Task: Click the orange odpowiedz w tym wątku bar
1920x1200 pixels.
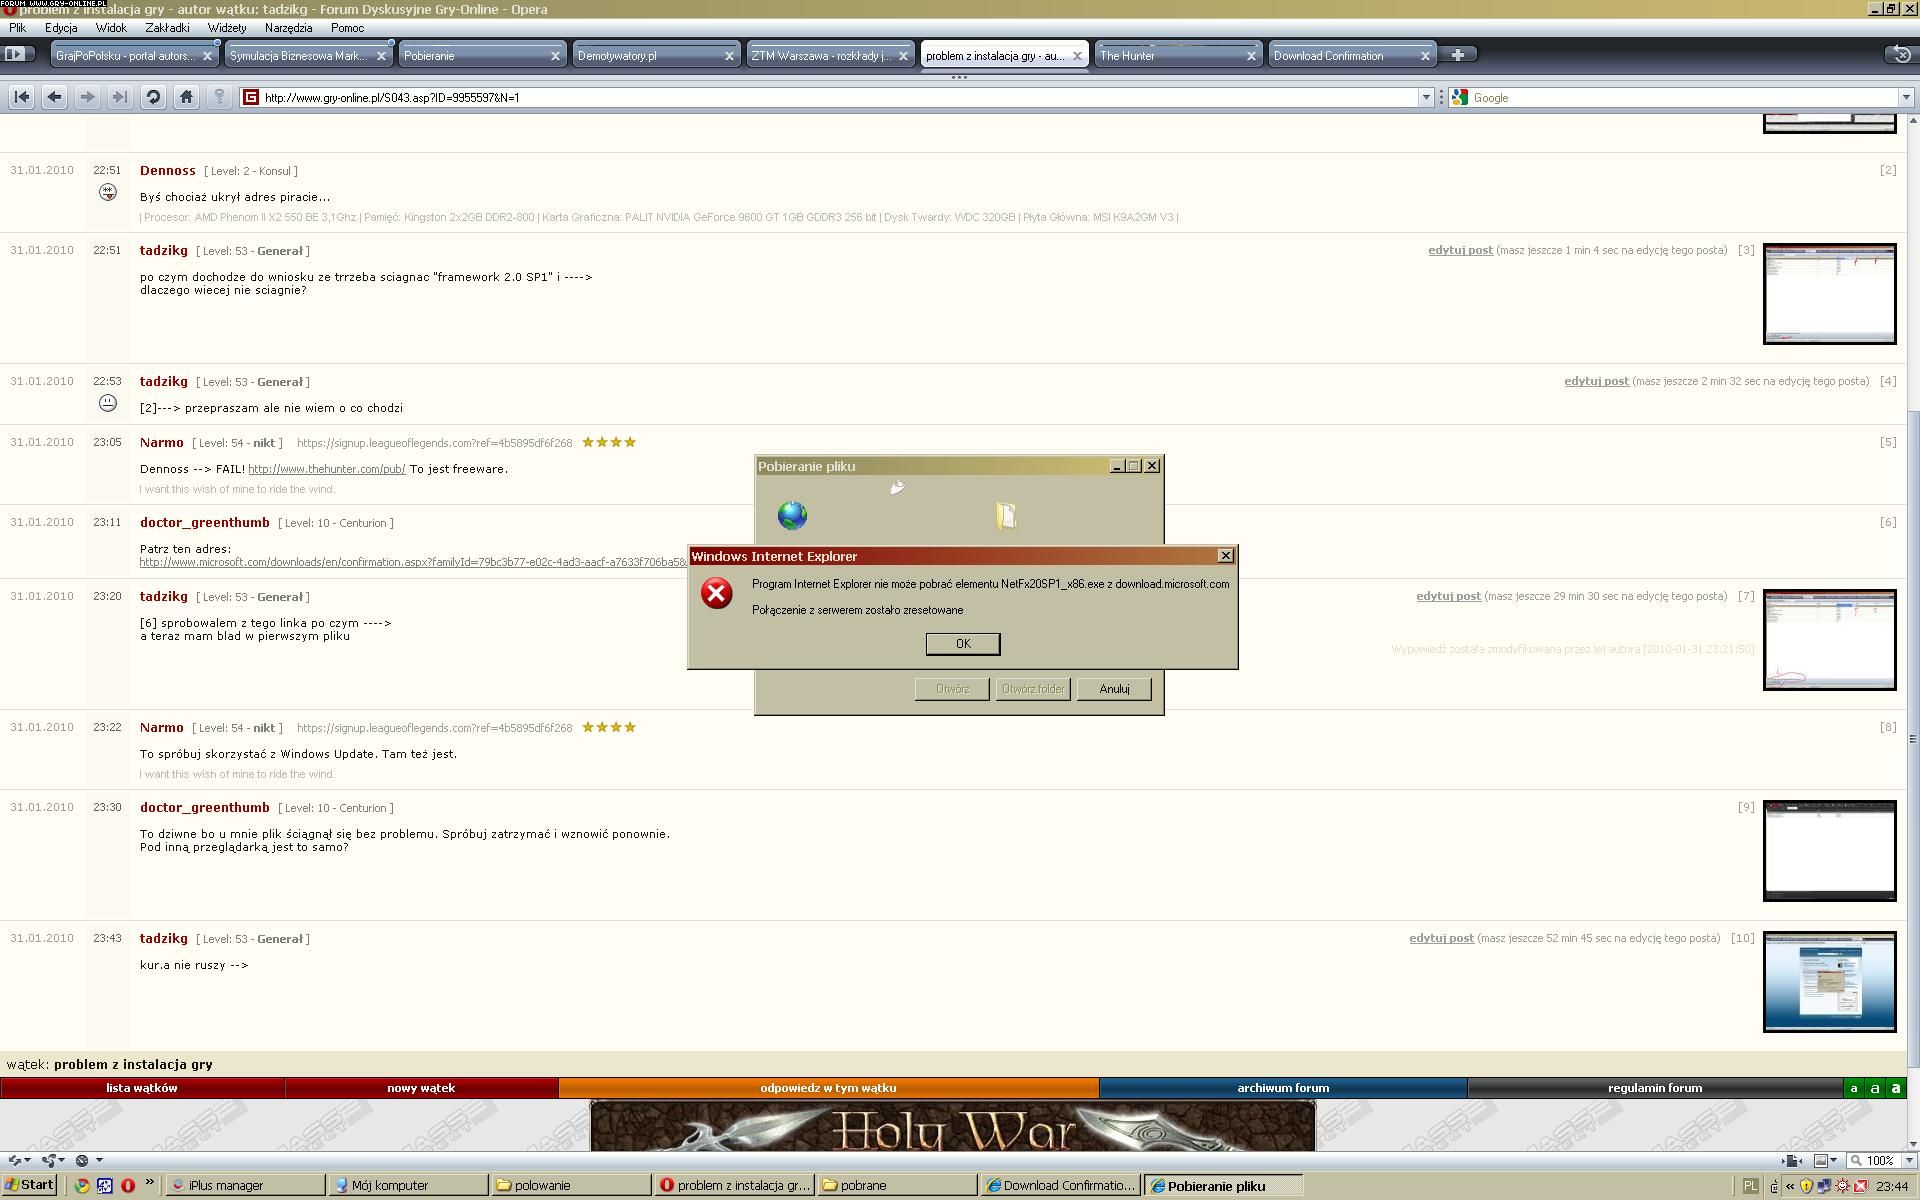Action: point(828,1088)
